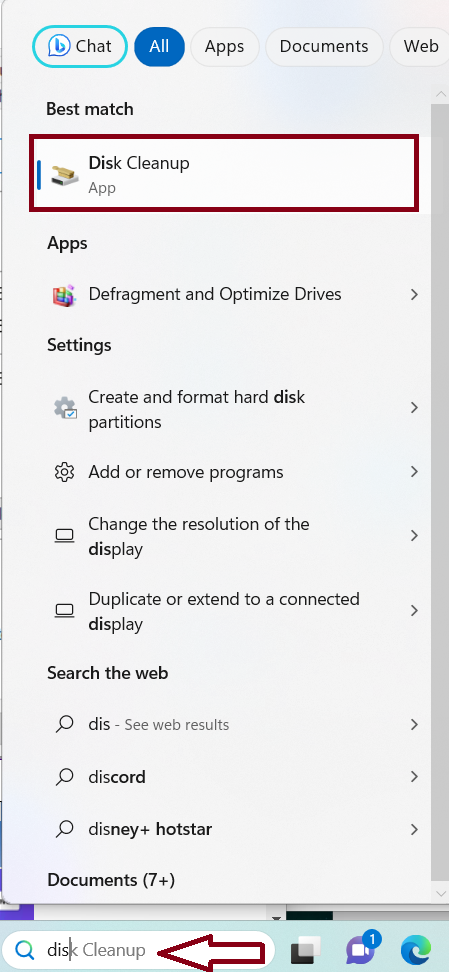Viewport: 449px width, 972px height.
Task: Click the taskbar search input field
Action: 138,950
